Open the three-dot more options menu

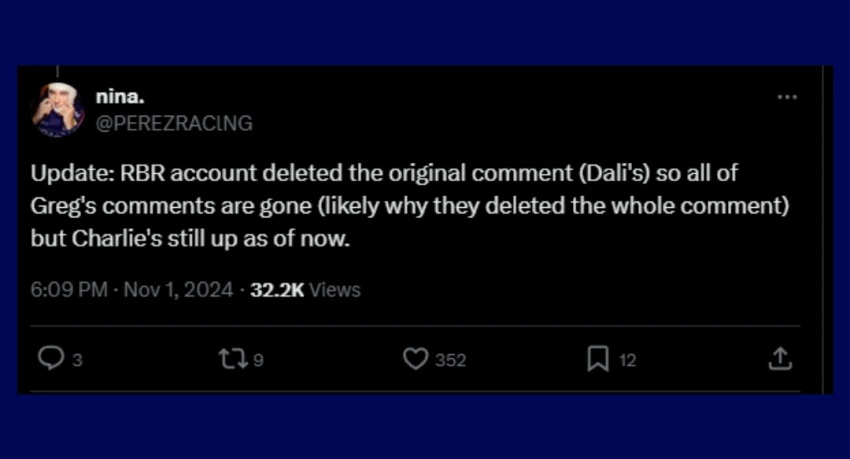click(787, 97)
